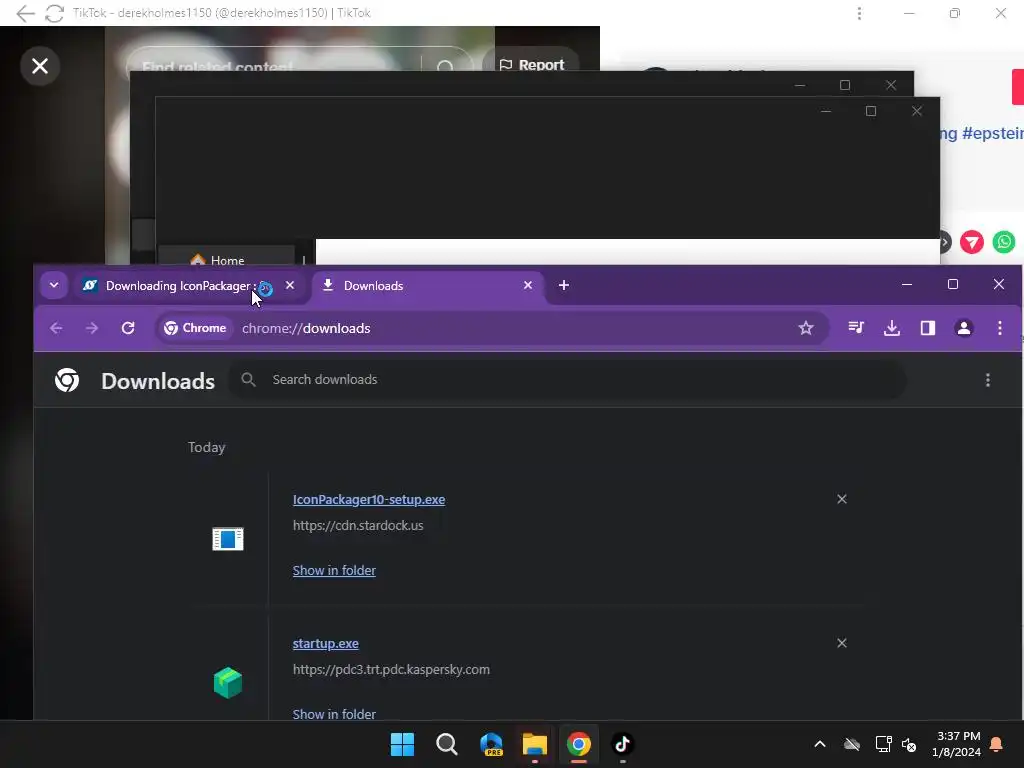The image size is (1024, 768).
Task: Click Report in TikTok video
Action: coord(532,65)
